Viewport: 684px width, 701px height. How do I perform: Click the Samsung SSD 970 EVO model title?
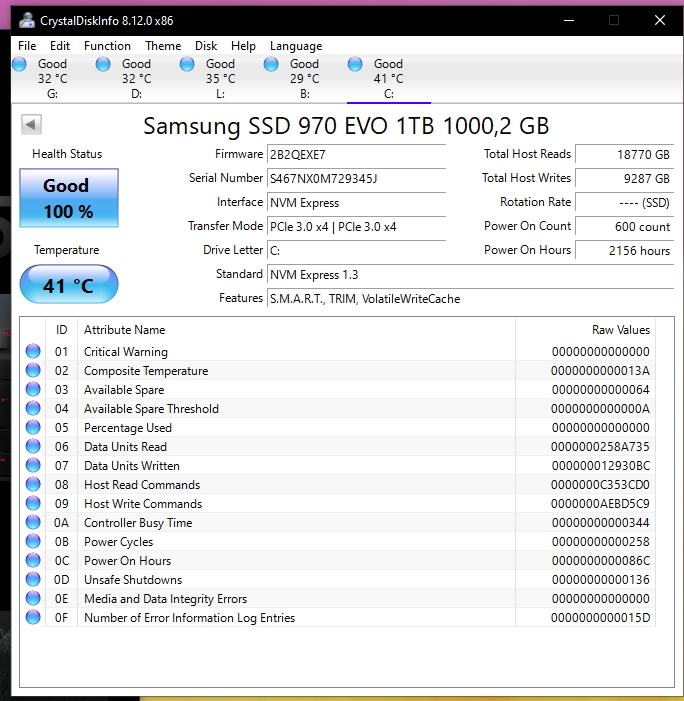pyautogui.click(x=346, y=126)
